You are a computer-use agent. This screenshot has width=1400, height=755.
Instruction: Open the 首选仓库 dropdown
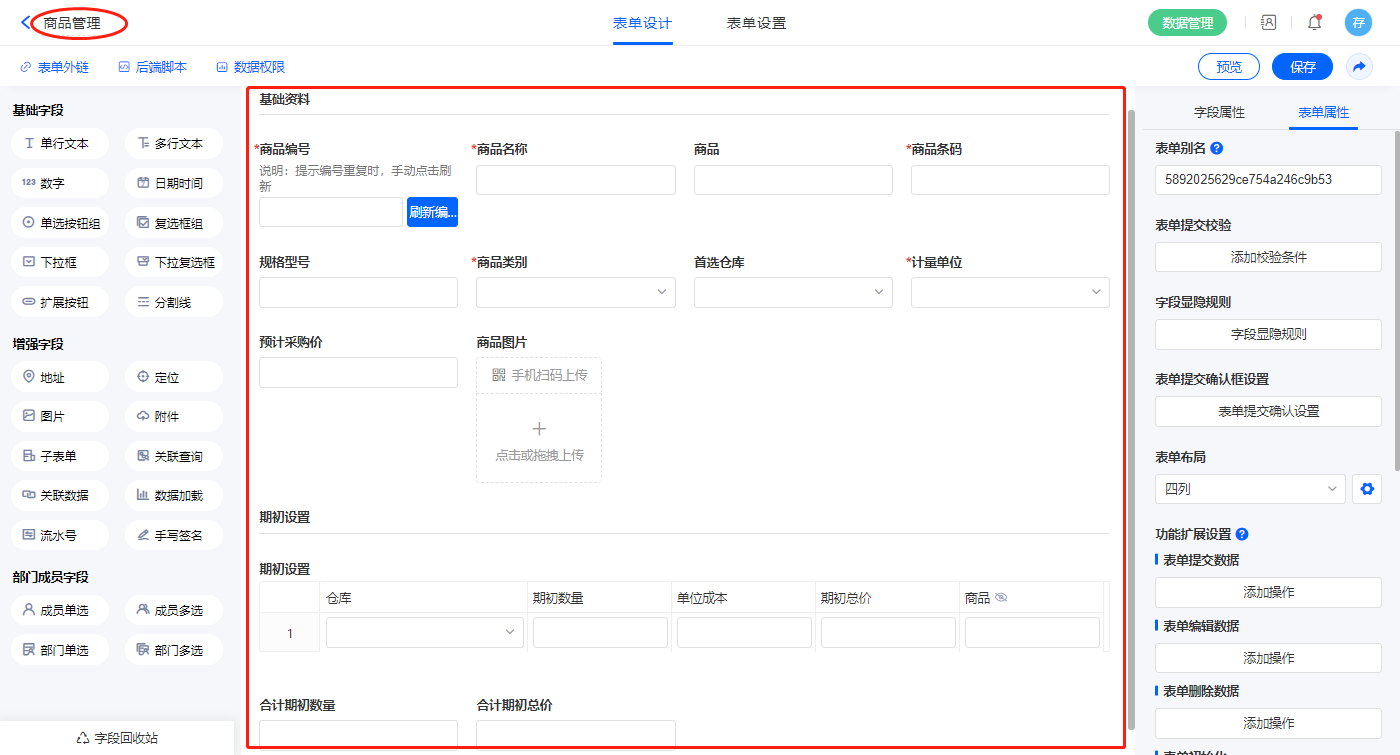[x=793, y=292]
